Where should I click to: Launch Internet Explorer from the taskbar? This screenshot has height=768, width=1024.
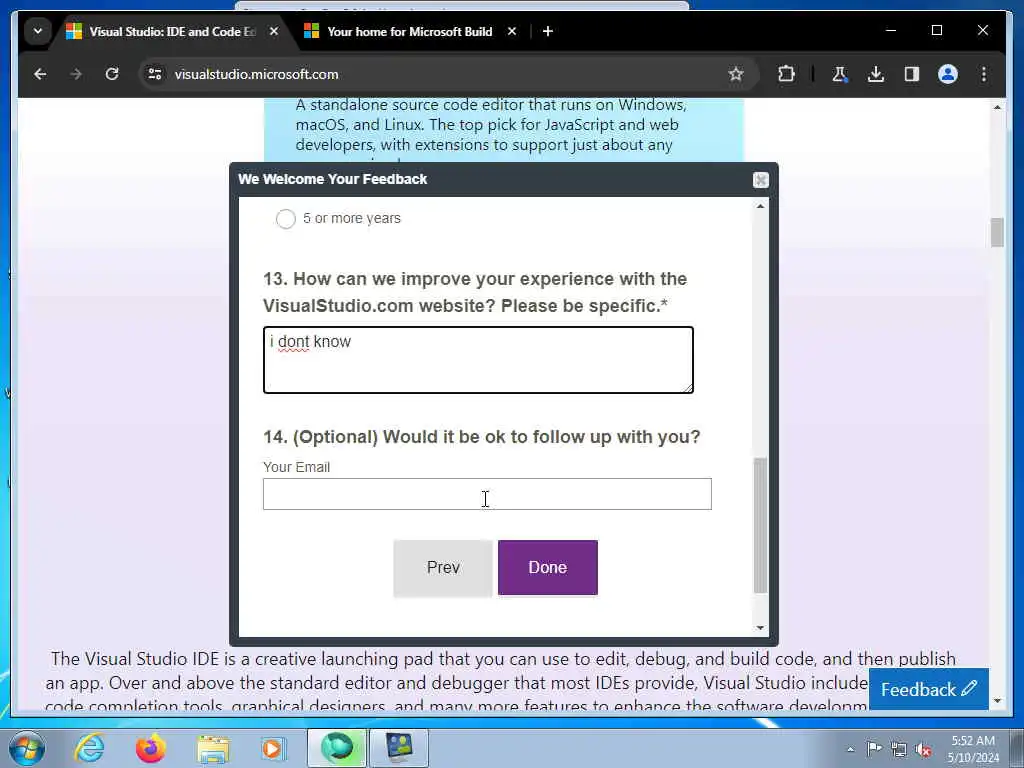pyautogui.click(x=89, y=748)
